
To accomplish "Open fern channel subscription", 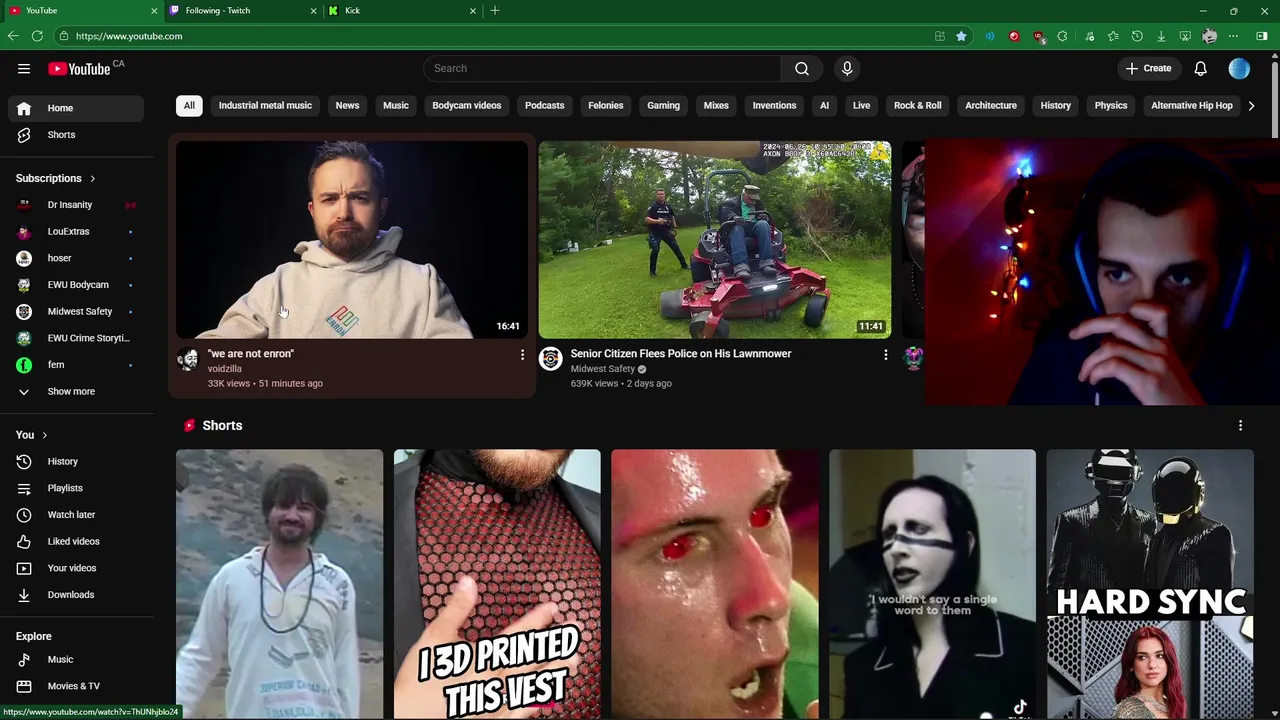I will [x=76, y=365].
